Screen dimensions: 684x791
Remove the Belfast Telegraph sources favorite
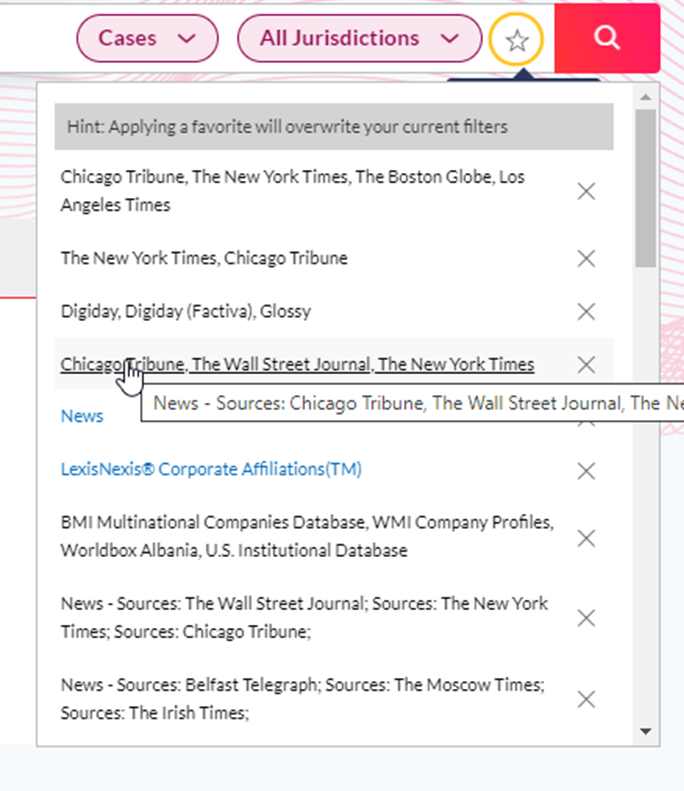click(x=586, y=699)
